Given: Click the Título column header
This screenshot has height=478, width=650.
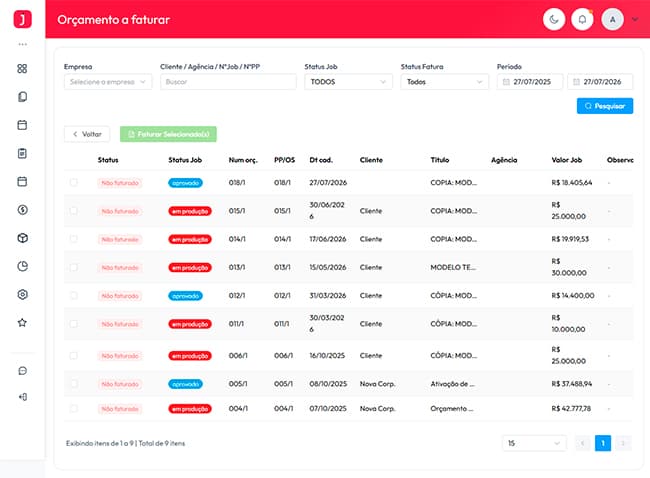Looking at the screenshot, I should click(439, 160).
